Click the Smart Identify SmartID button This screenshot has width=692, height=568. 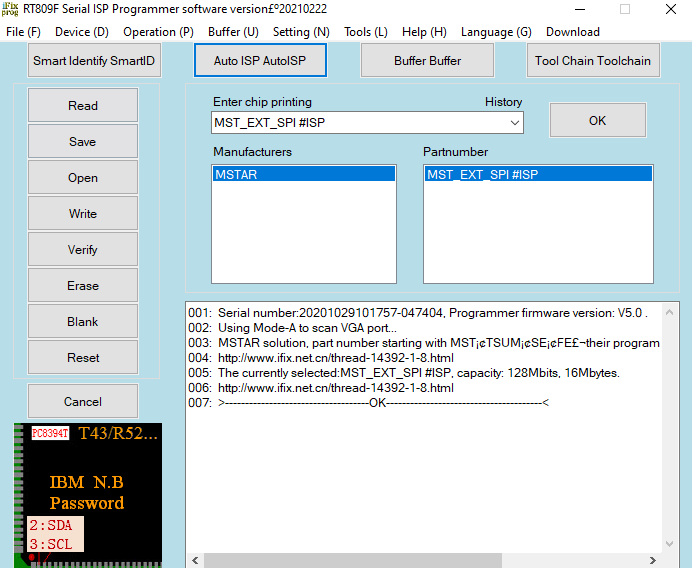94,60
